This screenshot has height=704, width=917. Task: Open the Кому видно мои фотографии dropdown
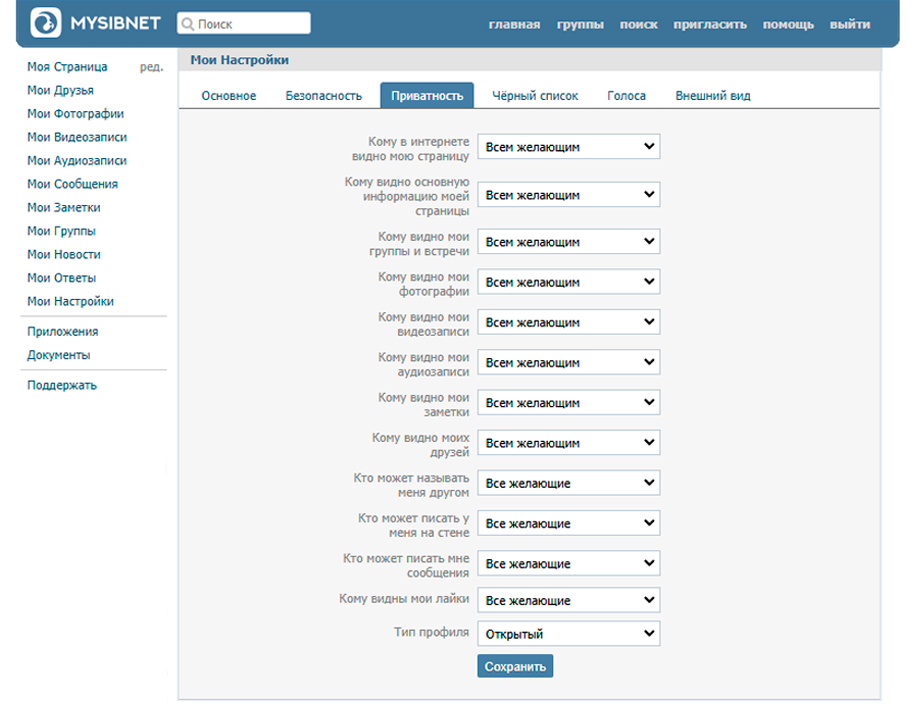tap(568, 282)
